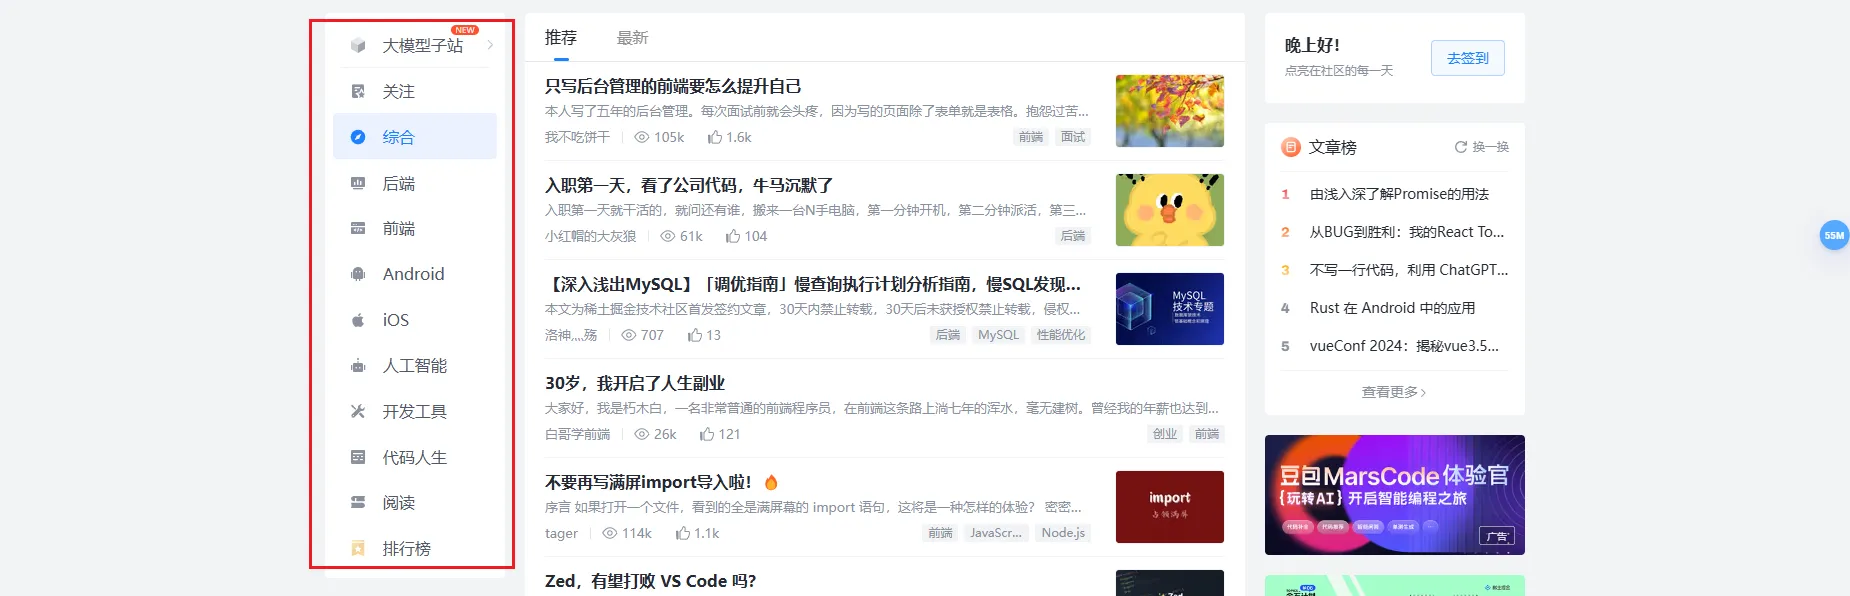Click the 排行榜 ranking icon
The width and height of the screenshot is (1850, 596).
[358, 548]
